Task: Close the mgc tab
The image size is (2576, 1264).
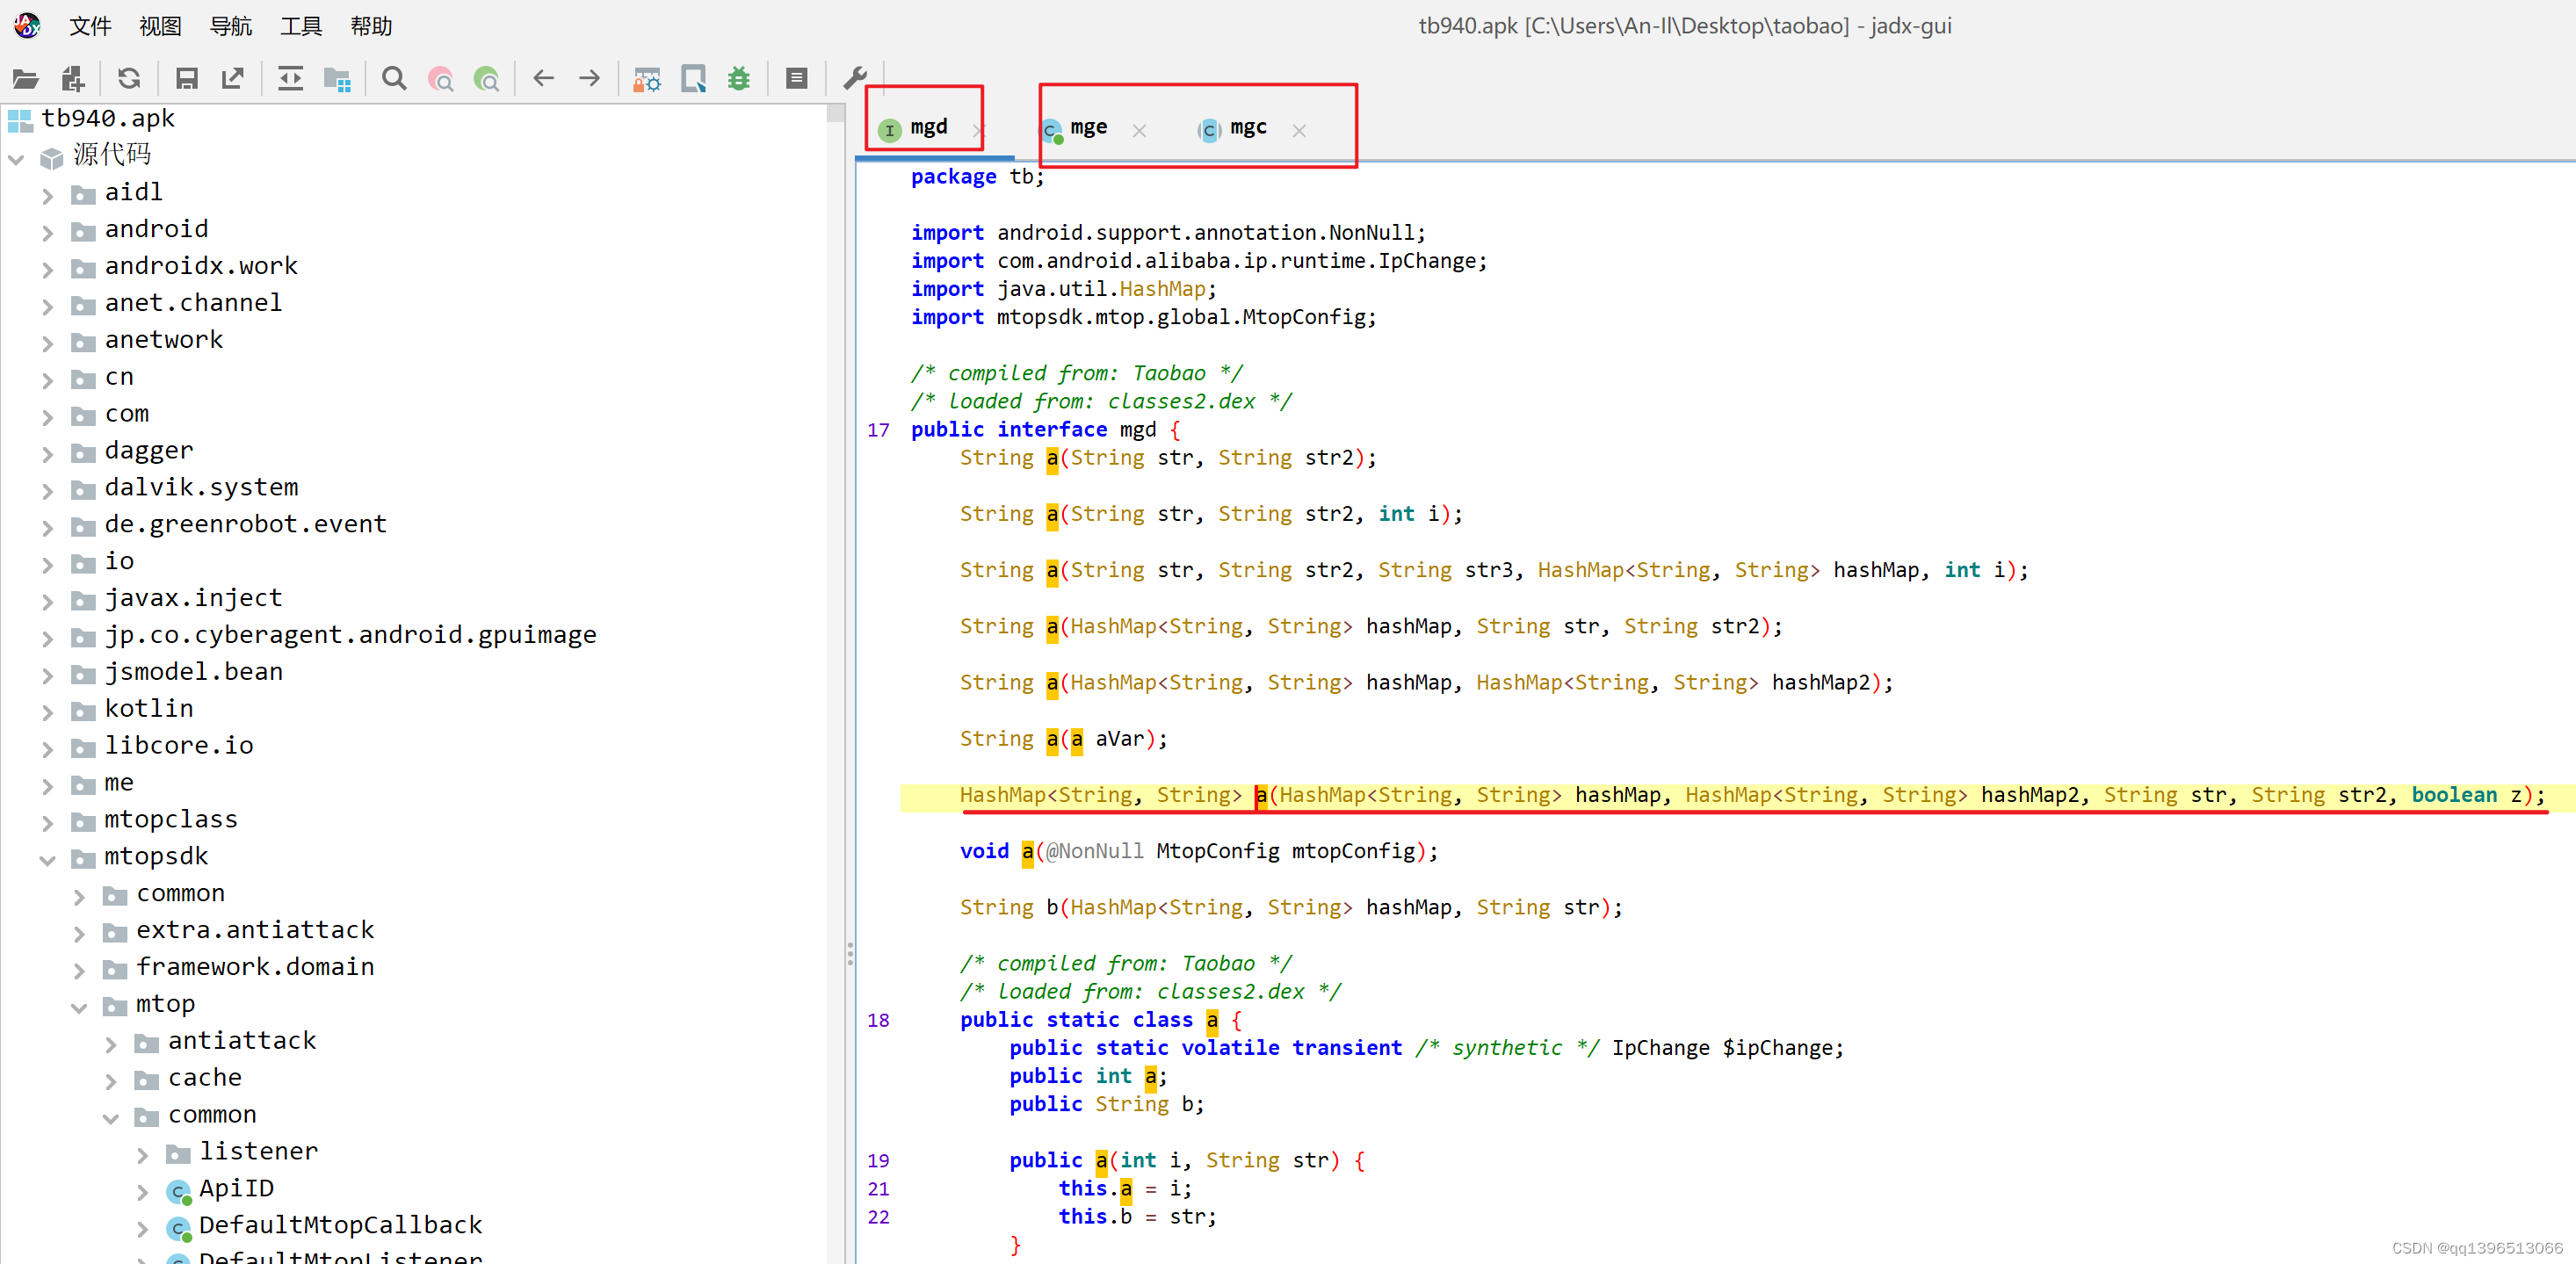Action: (x=1299, y=130)
